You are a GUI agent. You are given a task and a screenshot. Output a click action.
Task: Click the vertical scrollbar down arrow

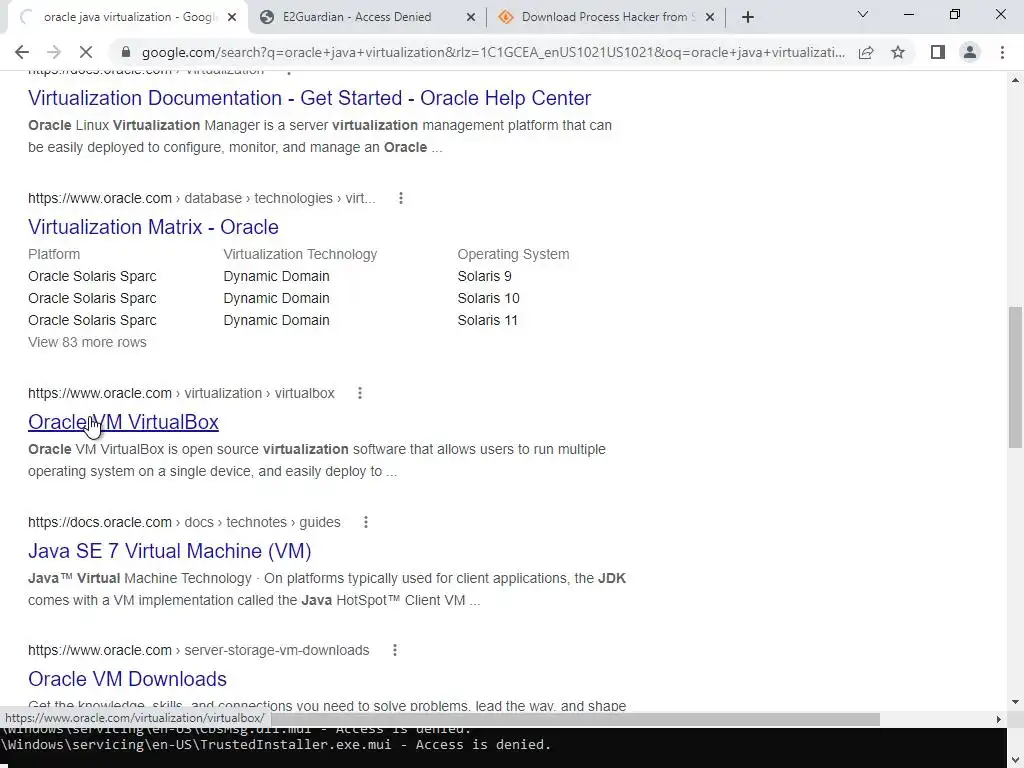(x=1015, y=702)
